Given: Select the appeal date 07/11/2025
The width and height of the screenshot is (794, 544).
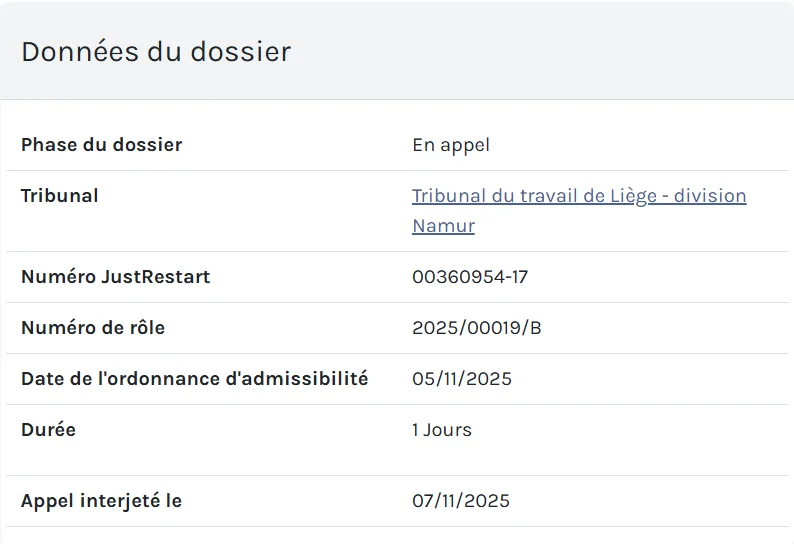Looking at the screenshot, I should [461, 501].
